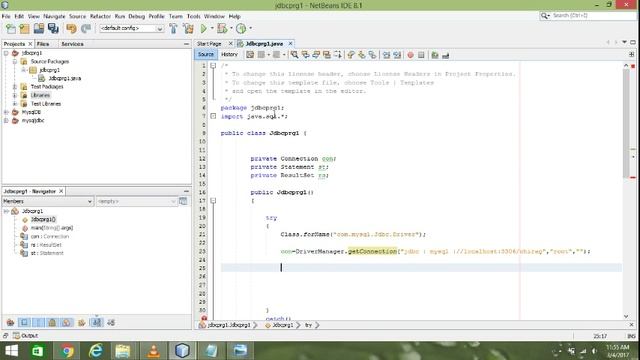Toggle Highlight Search in editor toolbar
This screenshot has height=360, width=640.
pos(327,55)
